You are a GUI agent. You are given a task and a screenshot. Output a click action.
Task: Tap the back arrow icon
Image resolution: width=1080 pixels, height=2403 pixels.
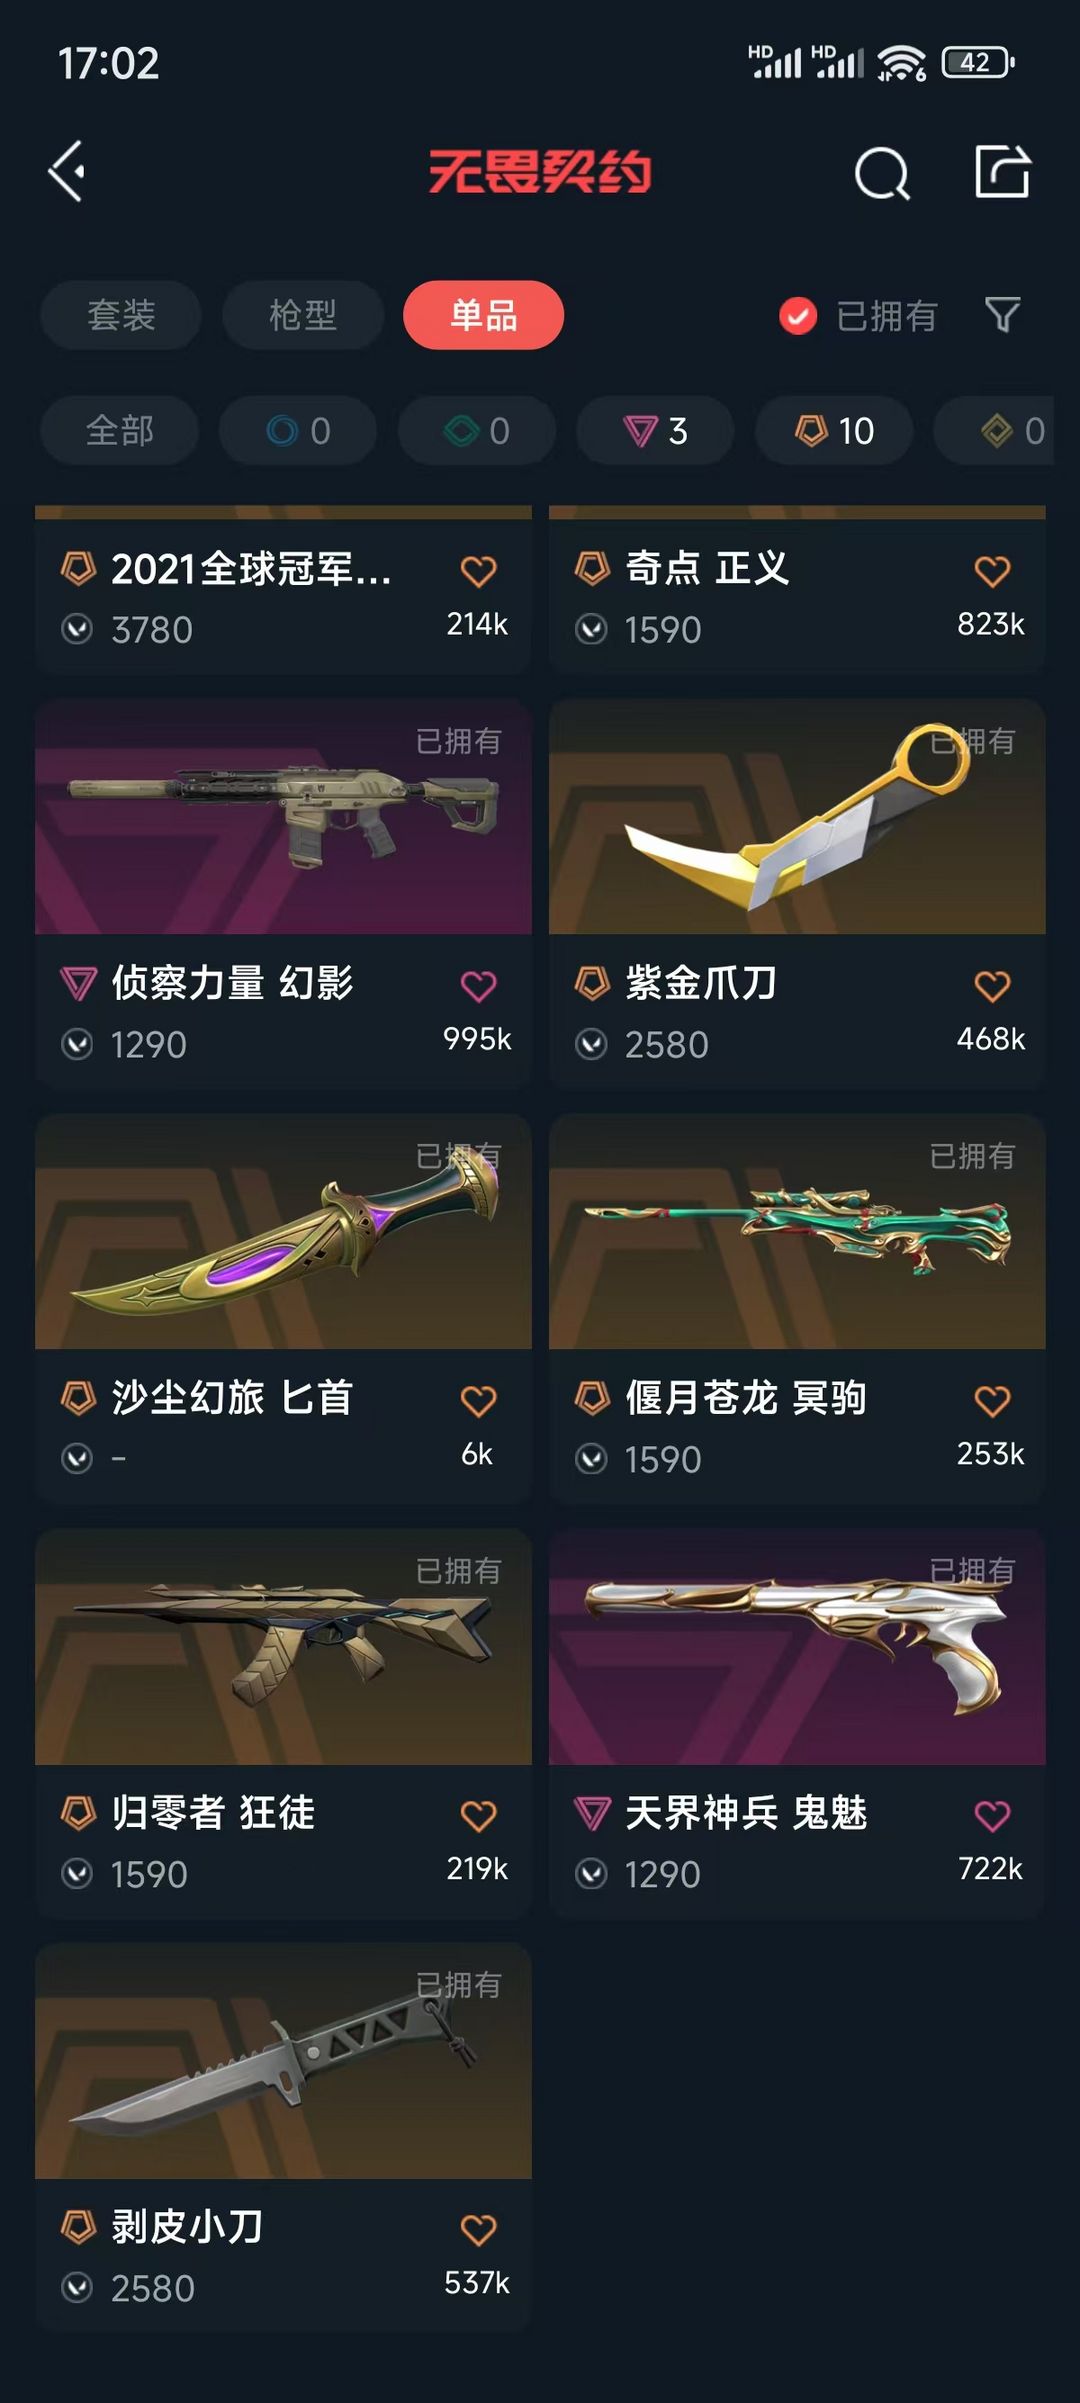(67, 171)
